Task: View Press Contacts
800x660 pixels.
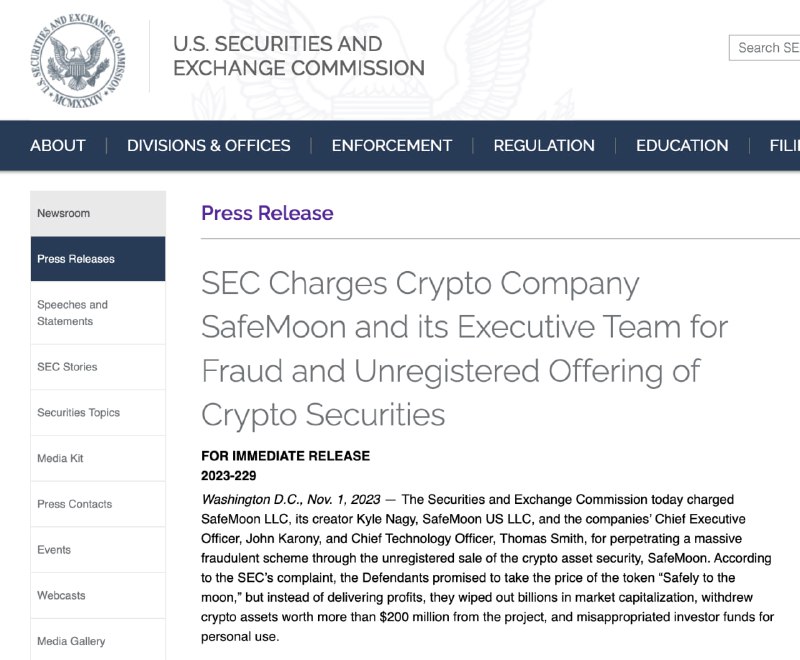Action: pos(98,504)
